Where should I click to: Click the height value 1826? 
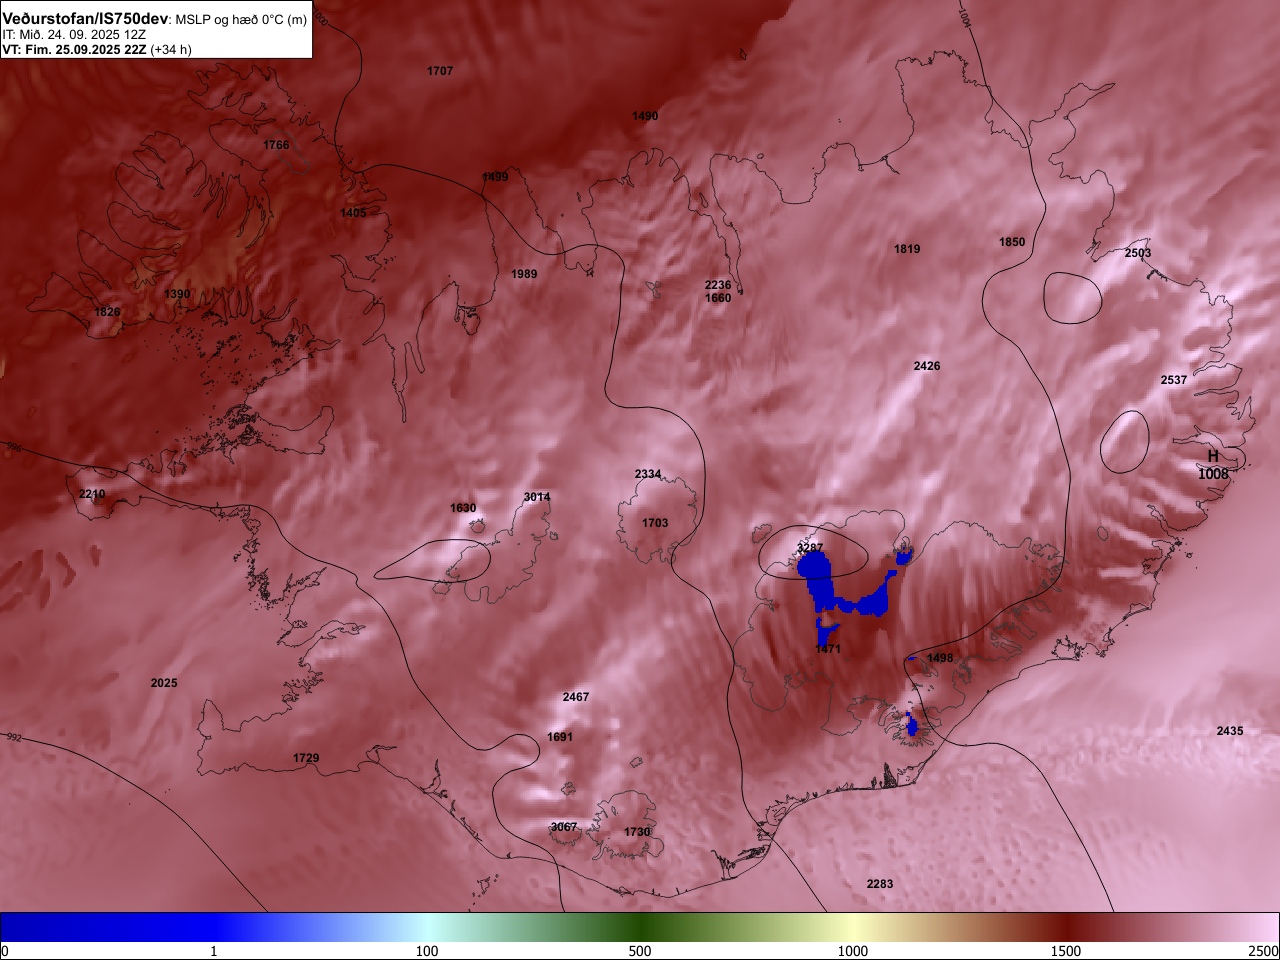[107, 312]
